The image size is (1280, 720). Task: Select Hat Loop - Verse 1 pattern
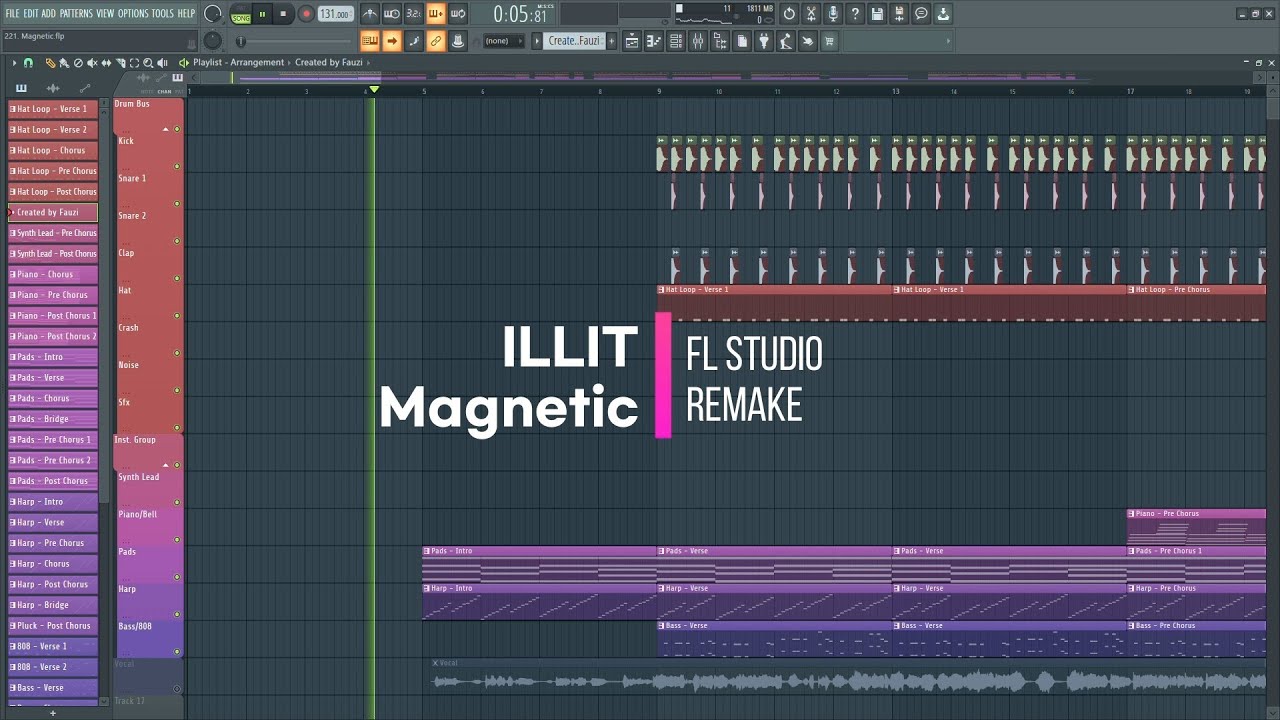coord(53,109)
